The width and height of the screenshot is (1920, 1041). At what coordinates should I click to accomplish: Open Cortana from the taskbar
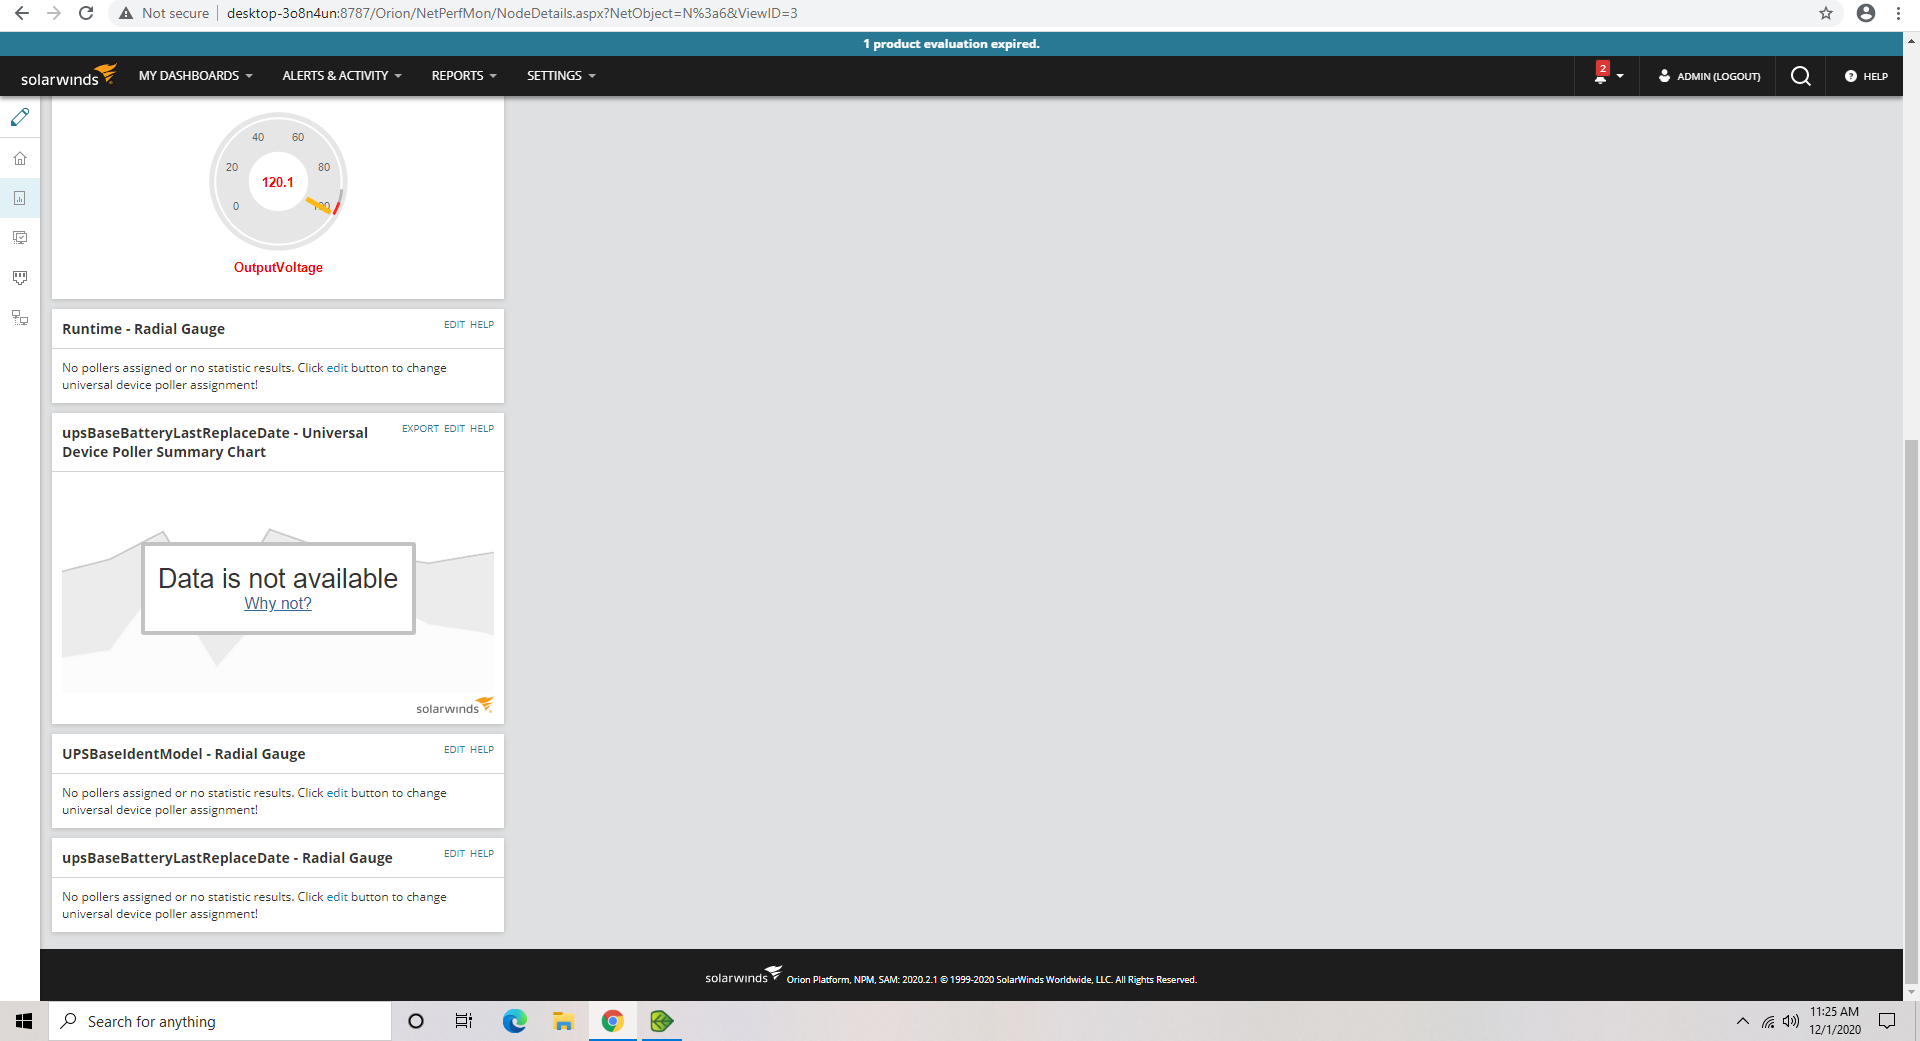(x=416, y=1021)
